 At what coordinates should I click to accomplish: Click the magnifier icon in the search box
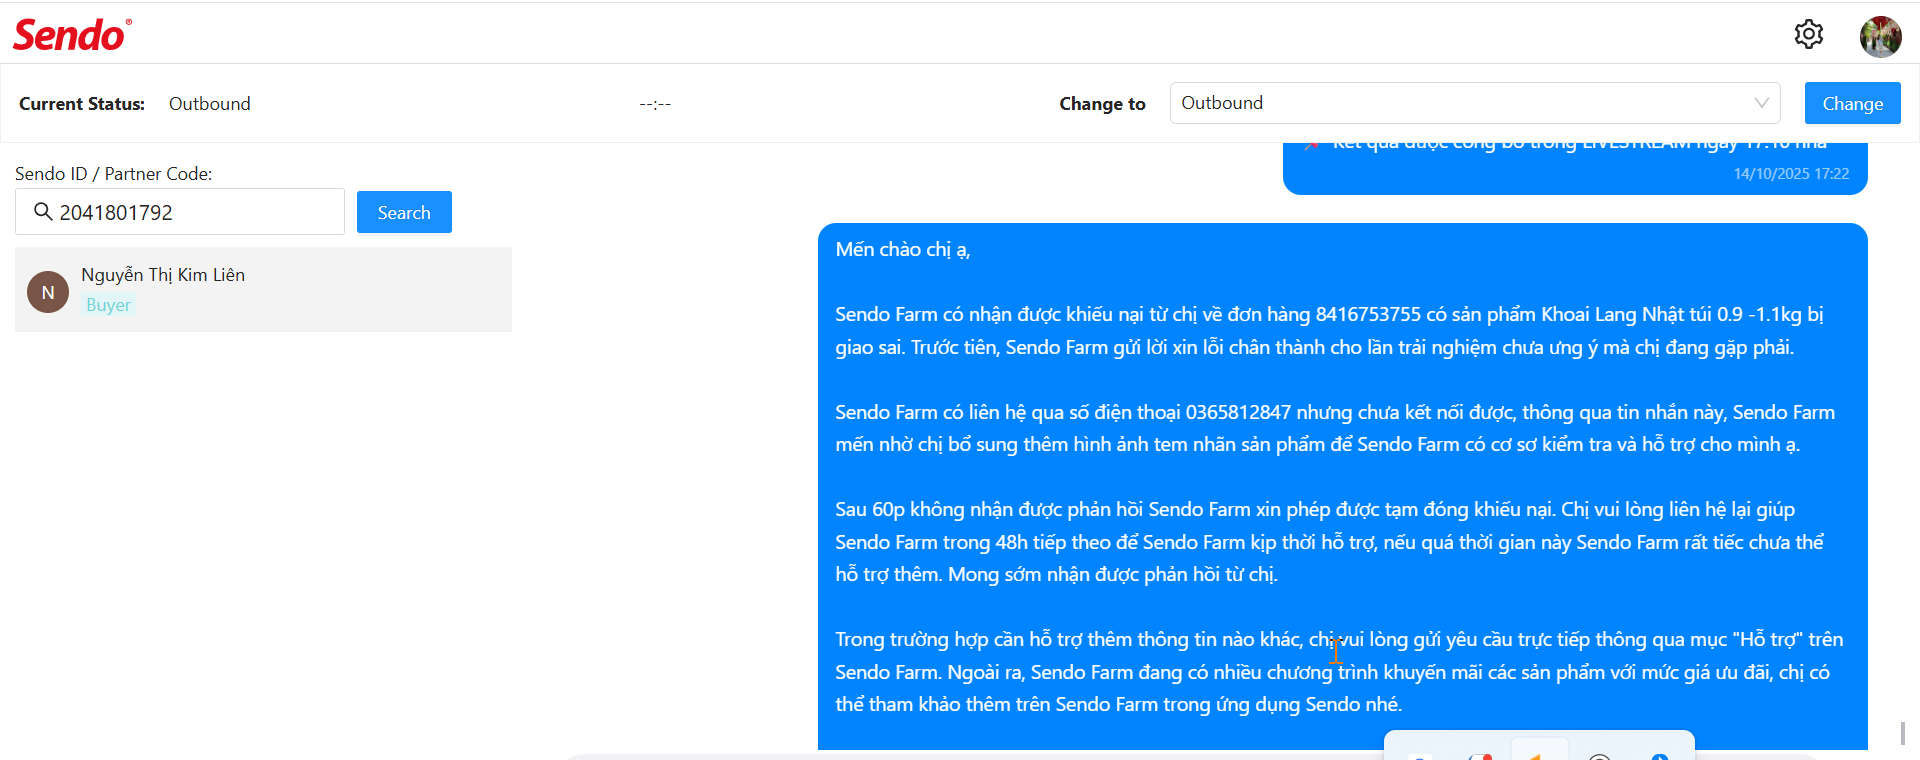tap(43, 211)
